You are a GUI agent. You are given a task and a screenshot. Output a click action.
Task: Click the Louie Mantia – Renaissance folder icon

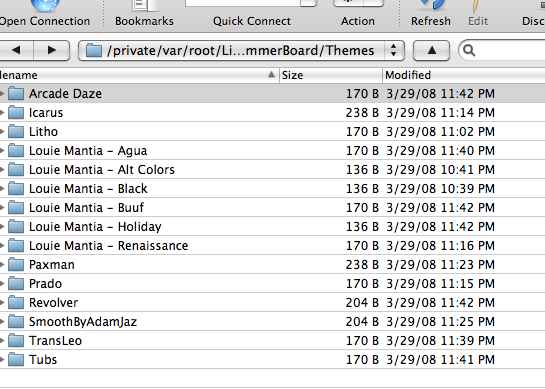[16, 245]
